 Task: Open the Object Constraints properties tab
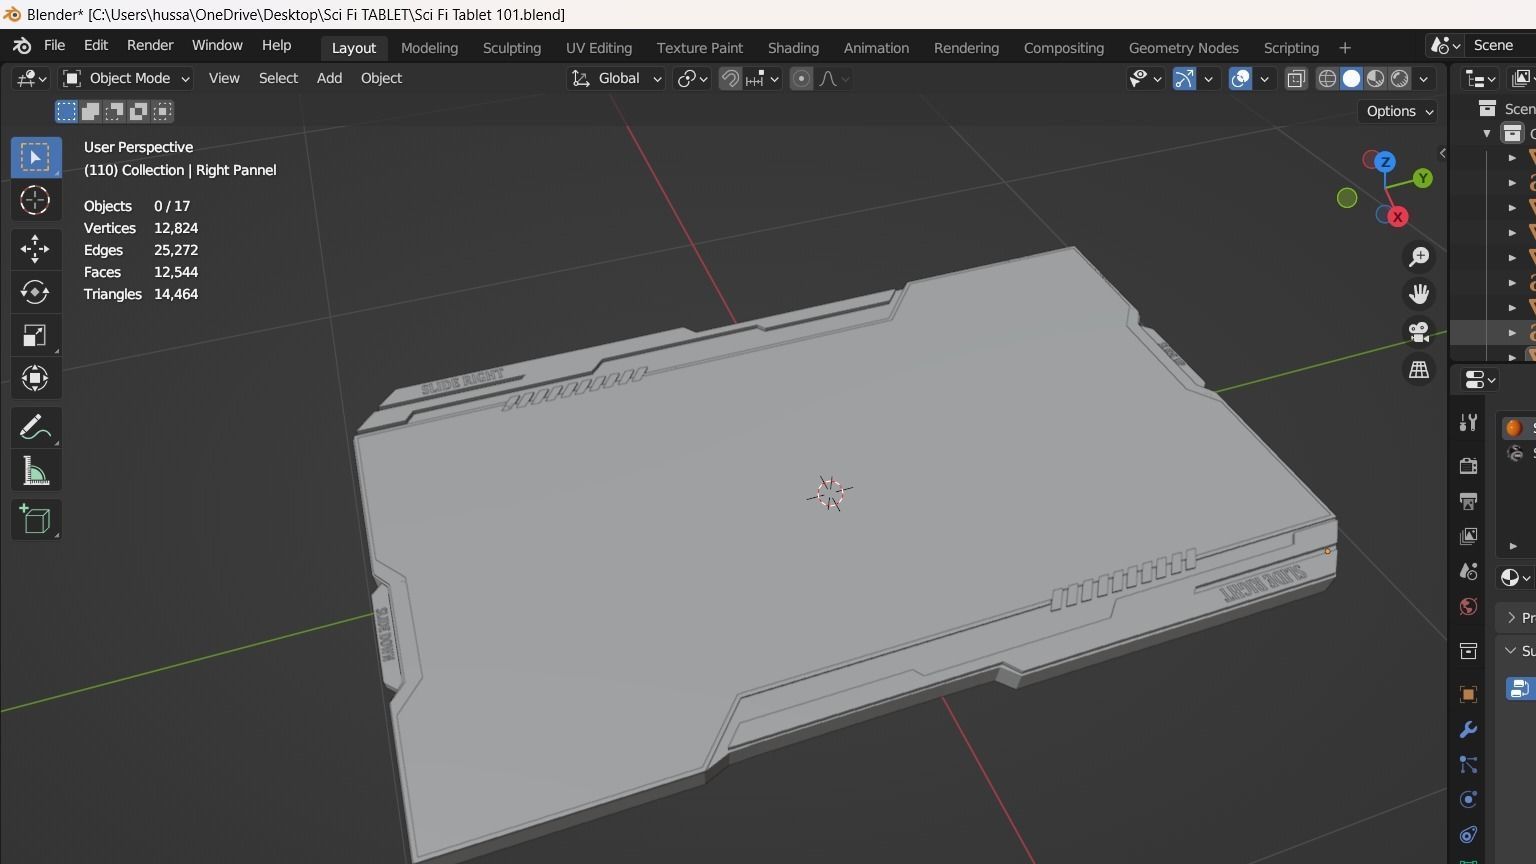[x=1468, y=835]
